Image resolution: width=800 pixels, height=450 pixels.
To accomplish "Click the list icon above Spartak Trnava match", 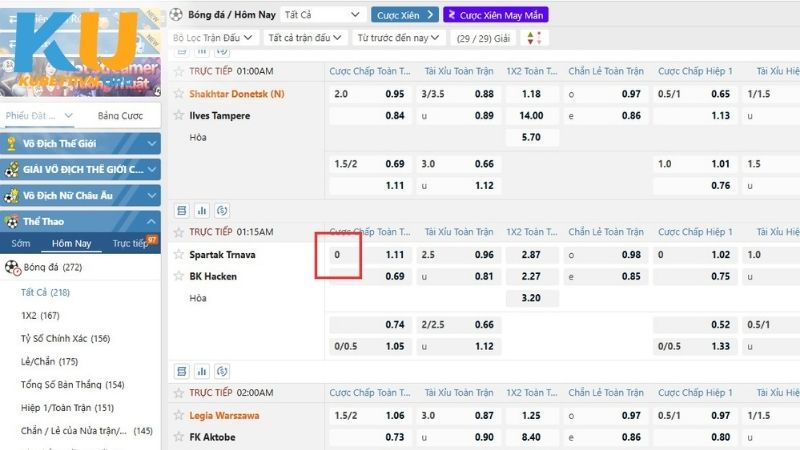I will [x=182, y=211].
